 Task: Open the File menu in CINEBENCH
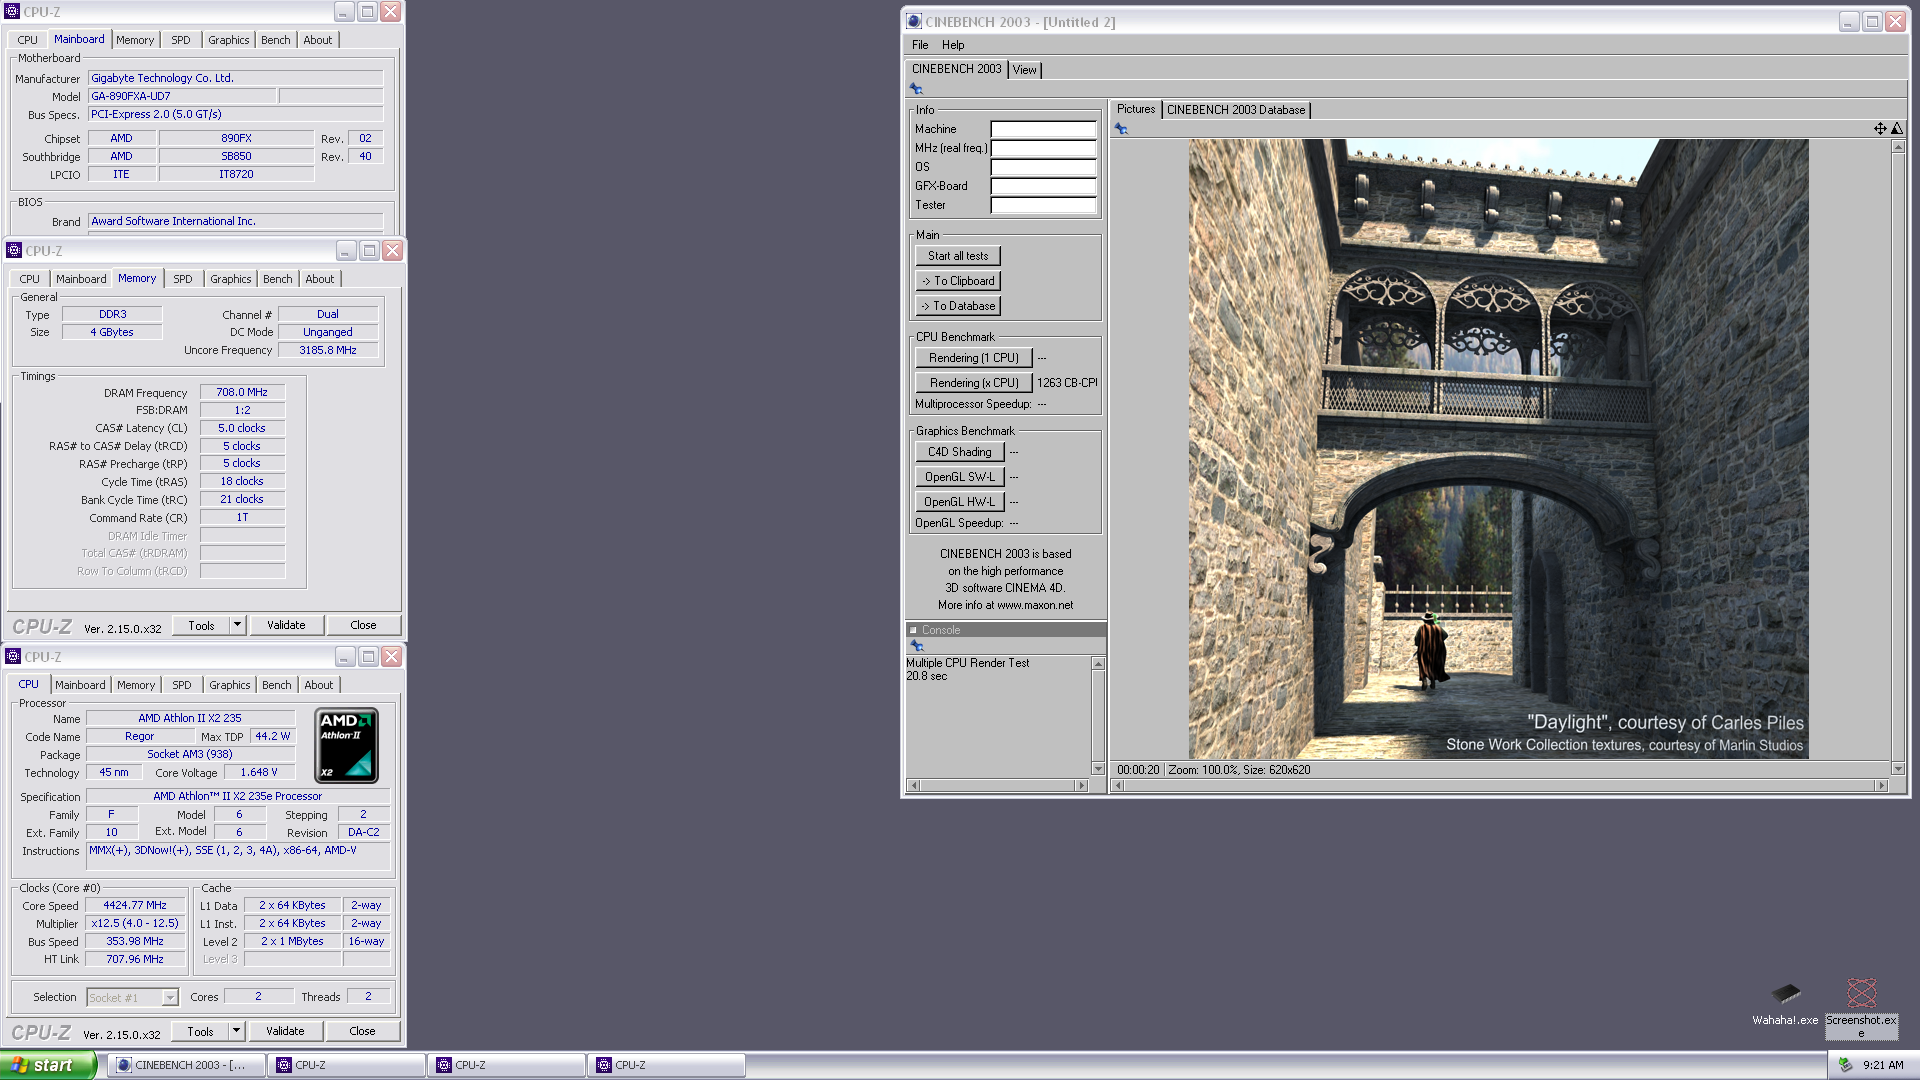[920, 45]
